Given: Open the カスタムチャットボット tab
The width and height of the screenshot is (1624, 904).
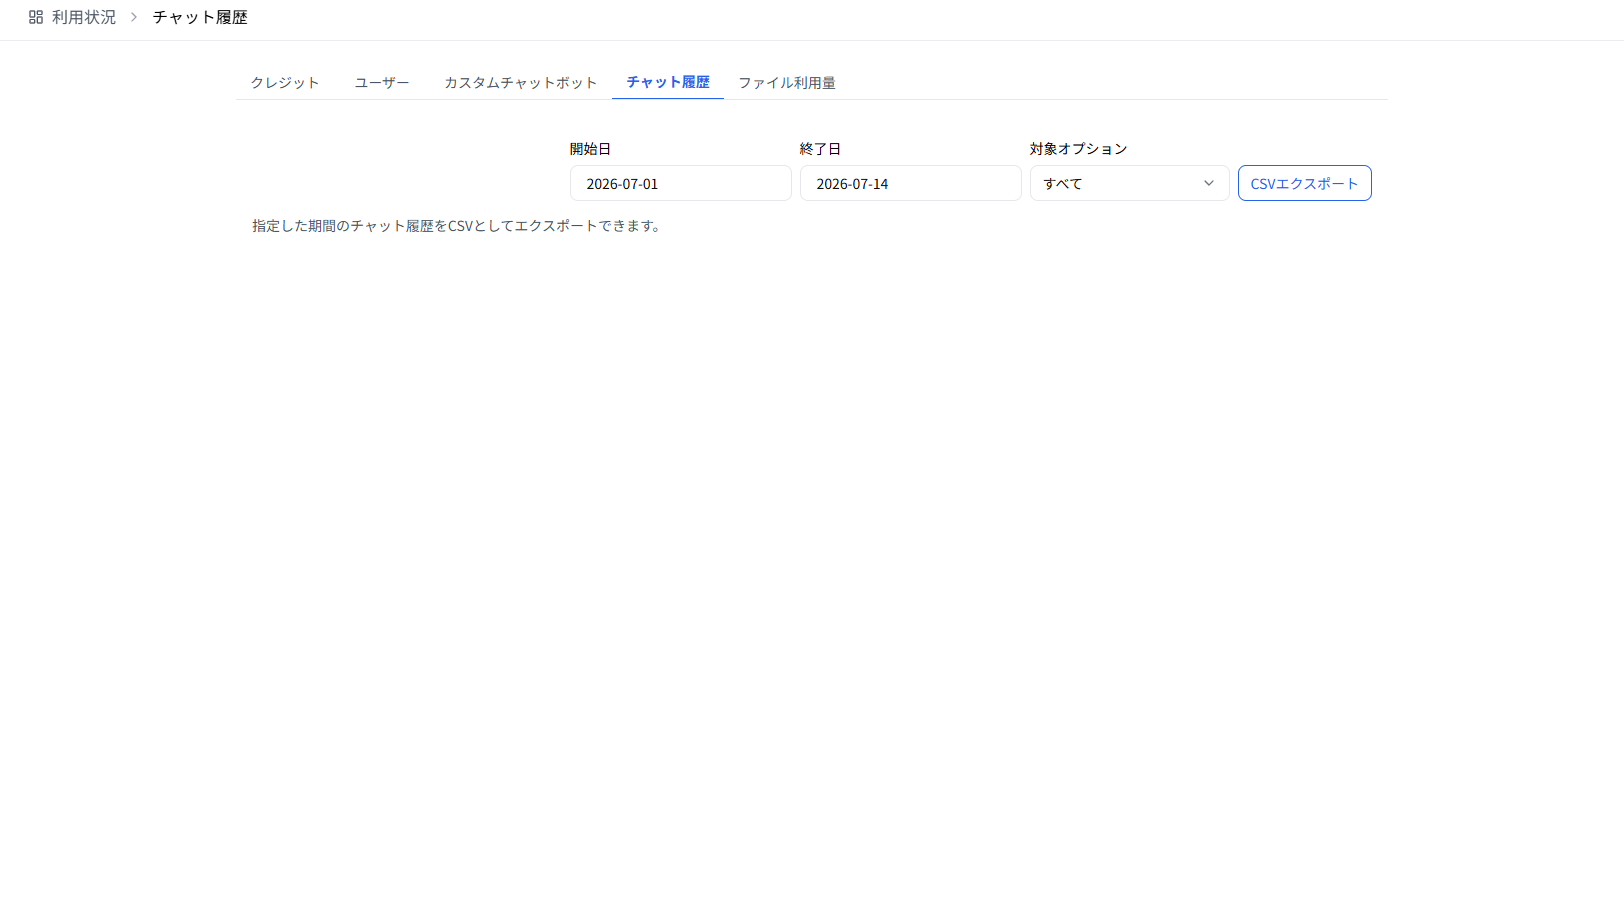Looking at the screenshot, I should tap(520, 82).
